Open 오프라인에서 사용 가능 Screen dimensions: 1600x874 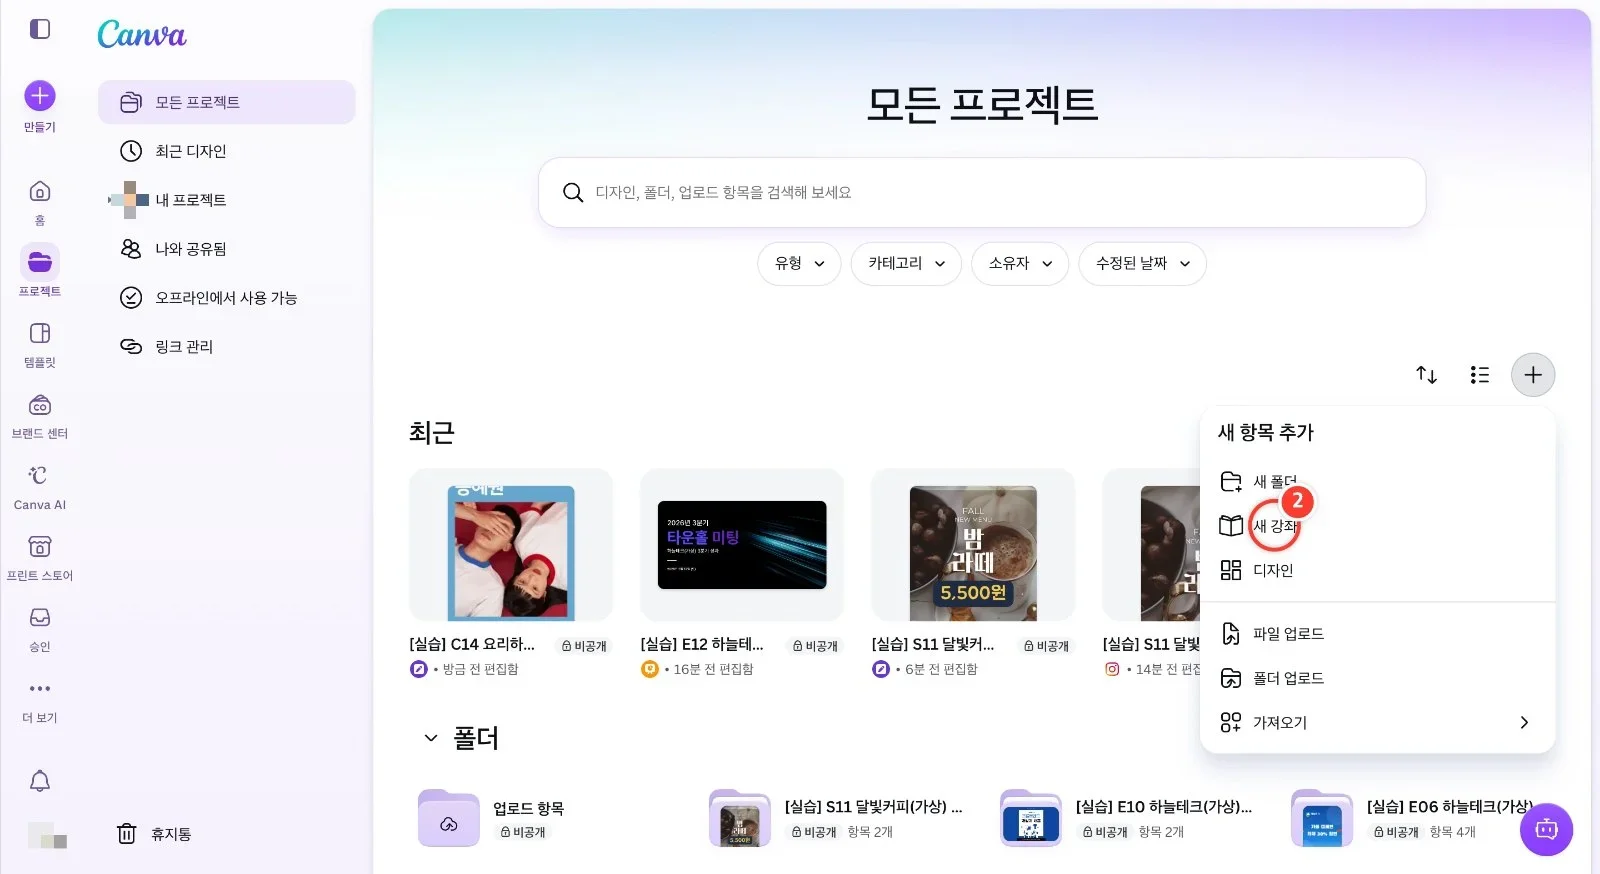tap(227, 298)
